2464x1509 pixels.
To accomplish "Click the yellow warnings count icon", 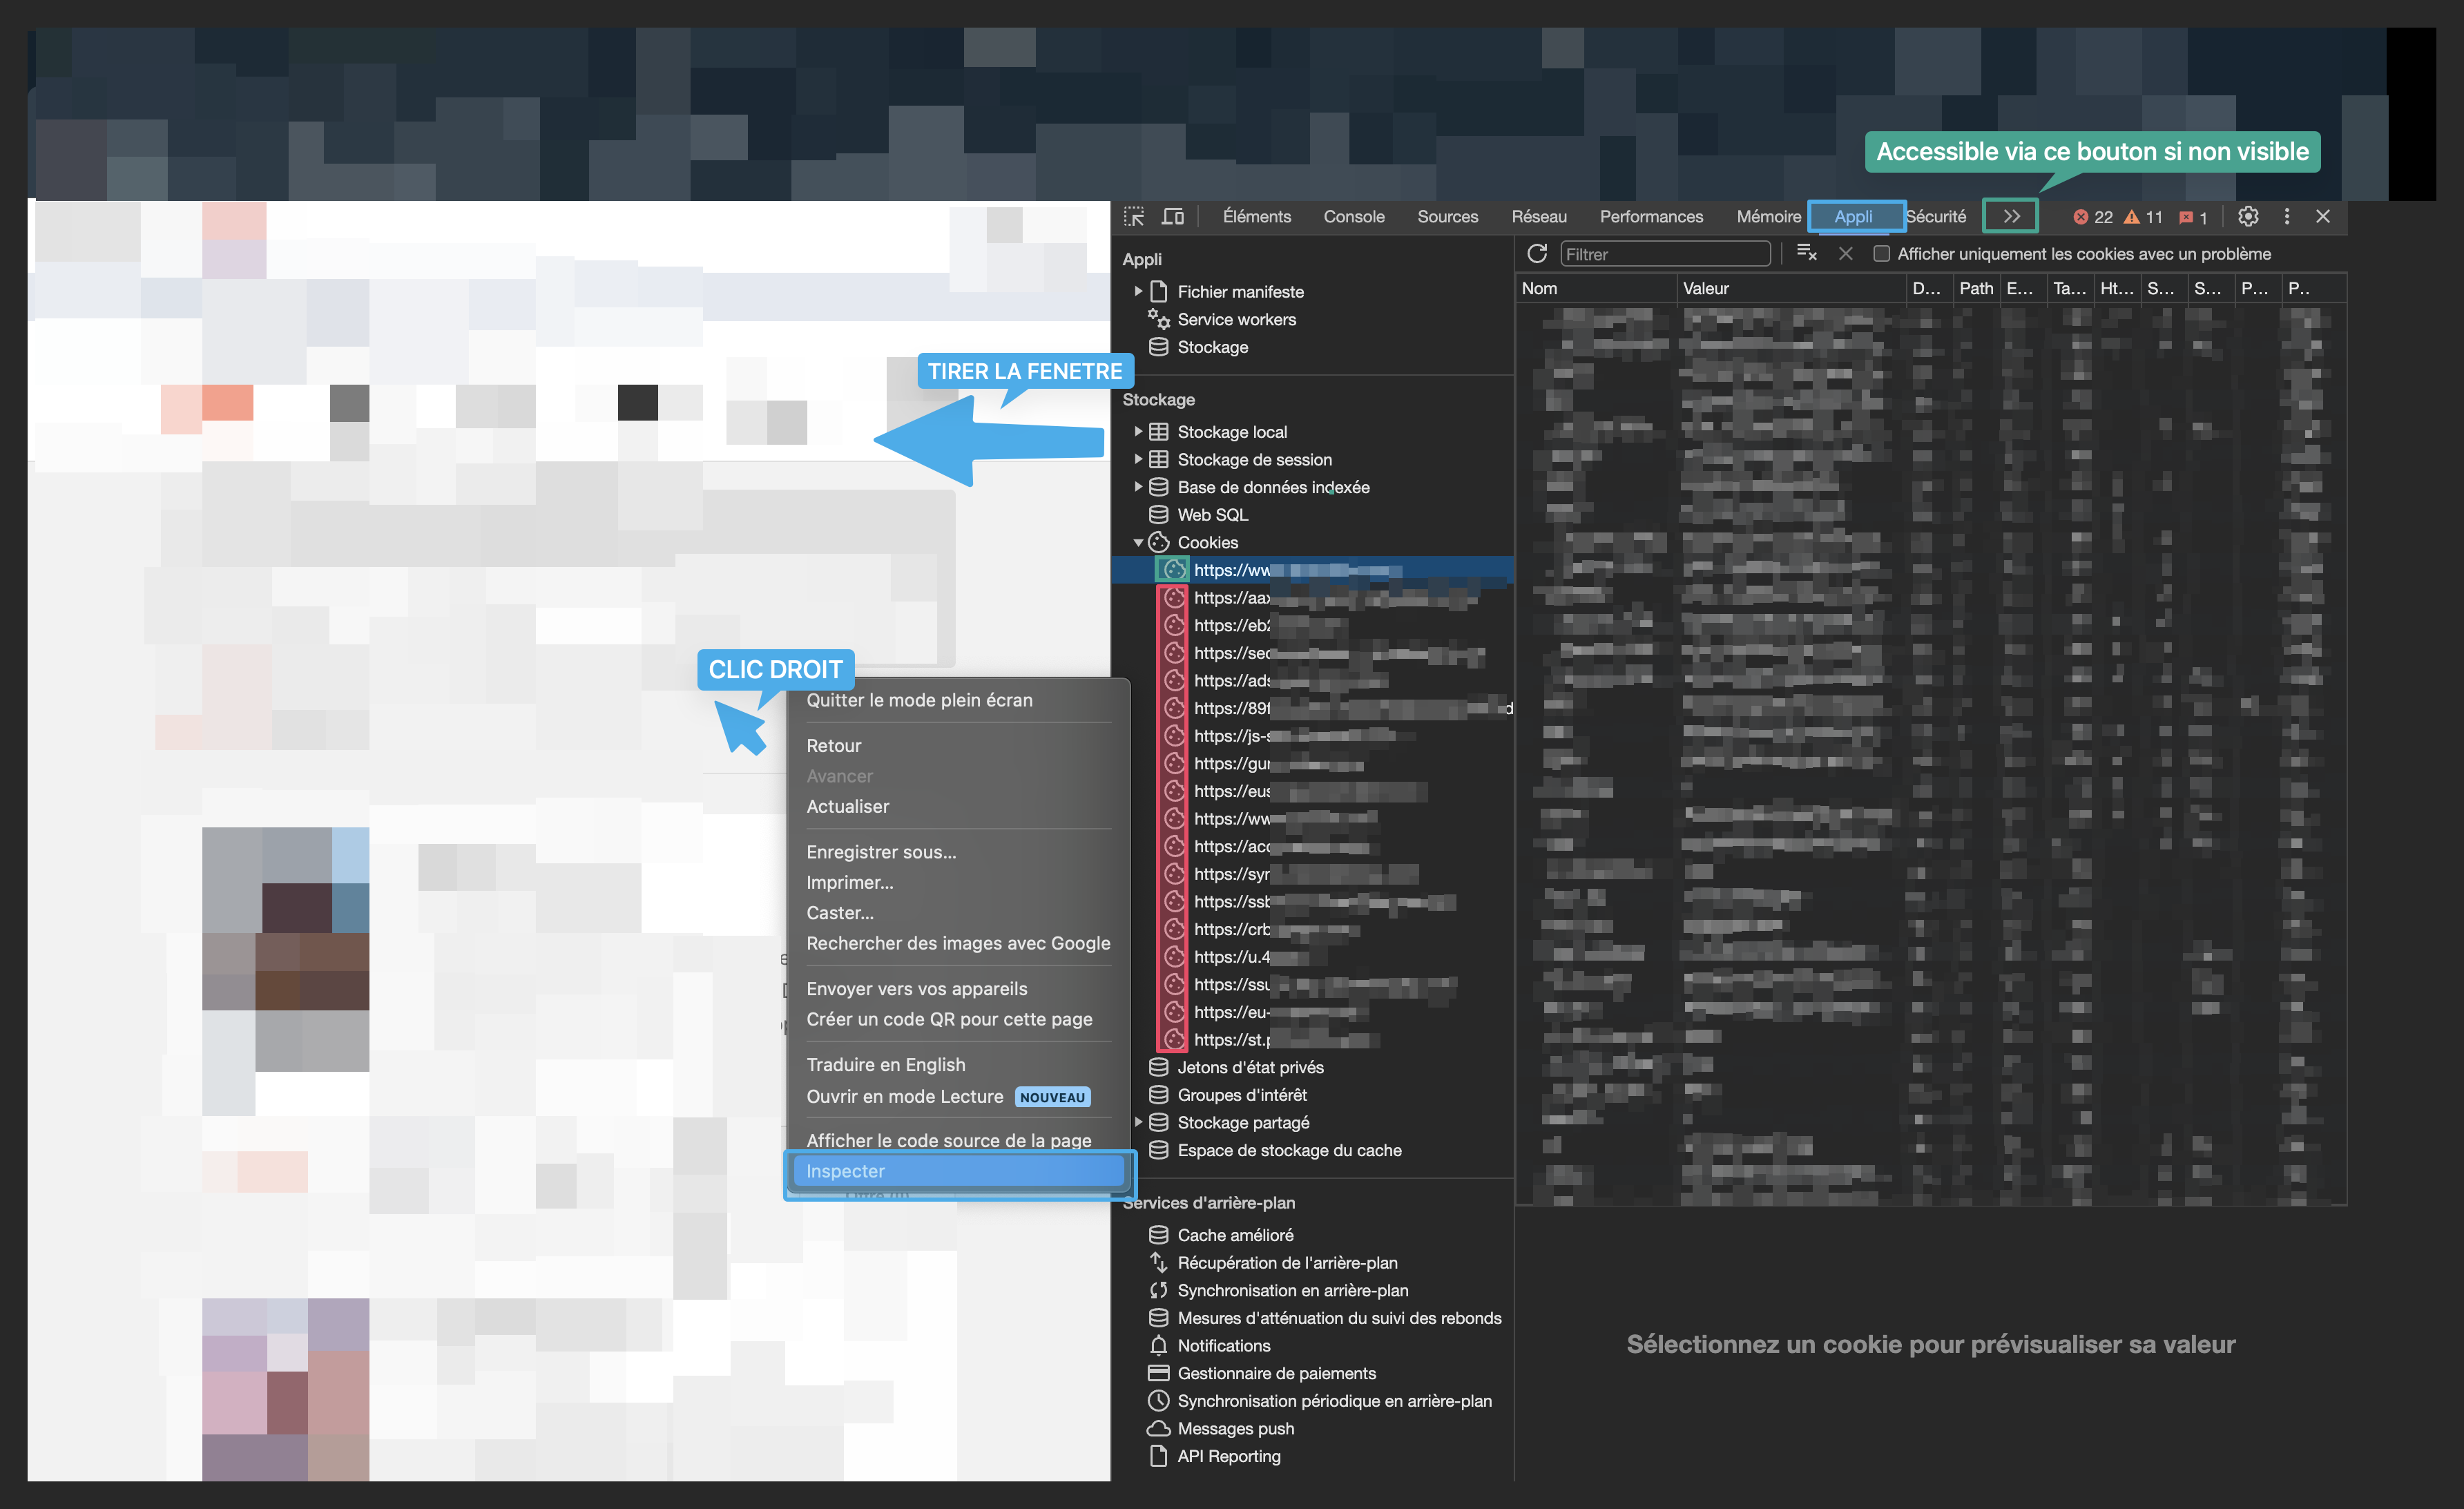I will pyautogui.click(x=2132, y=217).
